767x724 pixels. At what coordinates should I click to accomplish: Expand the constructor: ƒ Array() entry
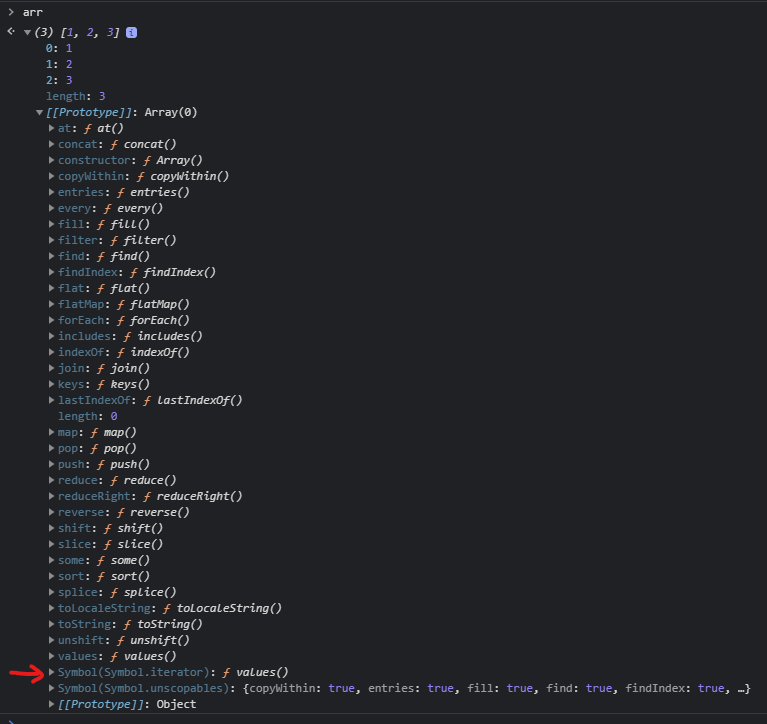coord(51,160)
